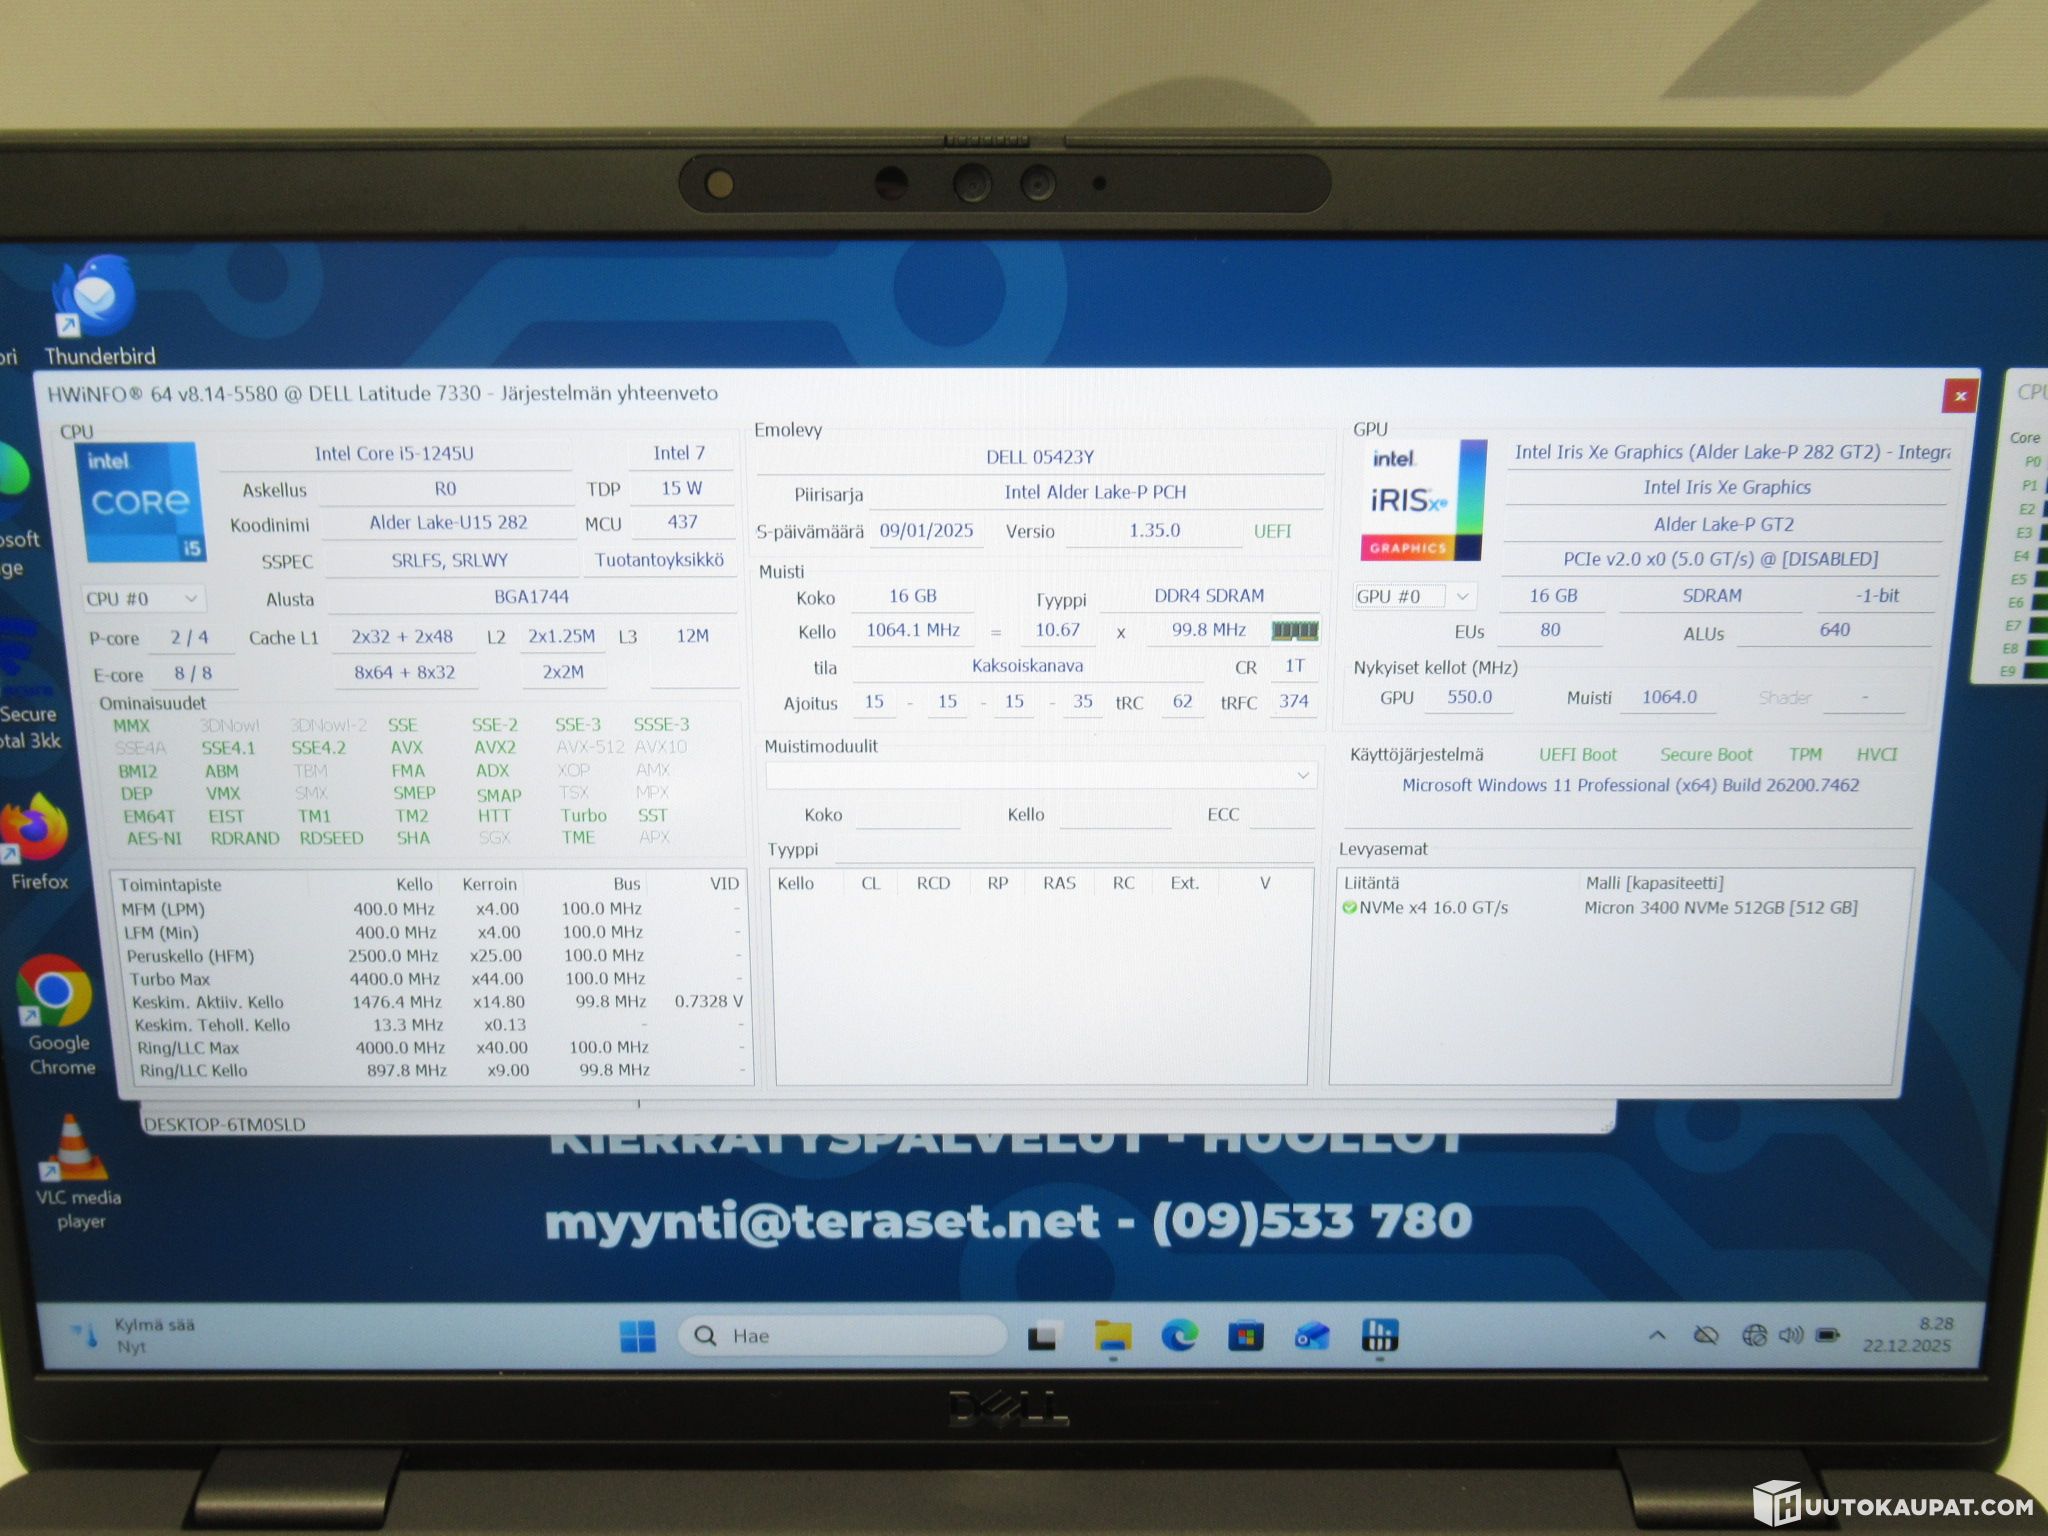Launch VLC media player from desktop

(x=76, y=1172)
